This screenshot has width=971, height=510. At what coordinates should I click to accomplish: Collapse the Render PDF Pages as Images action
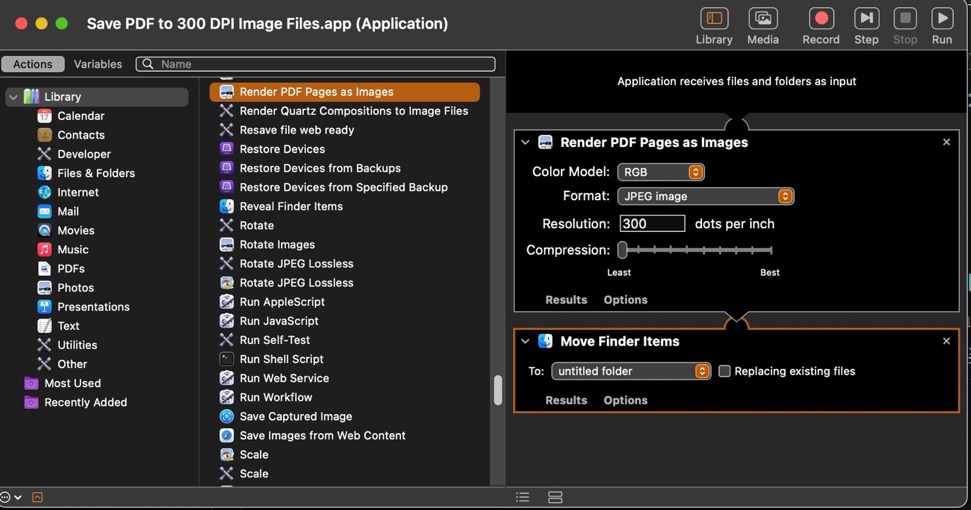coord(525,143)
